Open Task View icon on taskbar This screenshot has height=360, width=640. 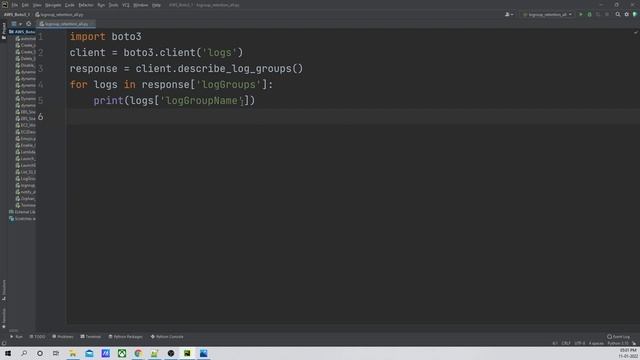tap(56, 353)
